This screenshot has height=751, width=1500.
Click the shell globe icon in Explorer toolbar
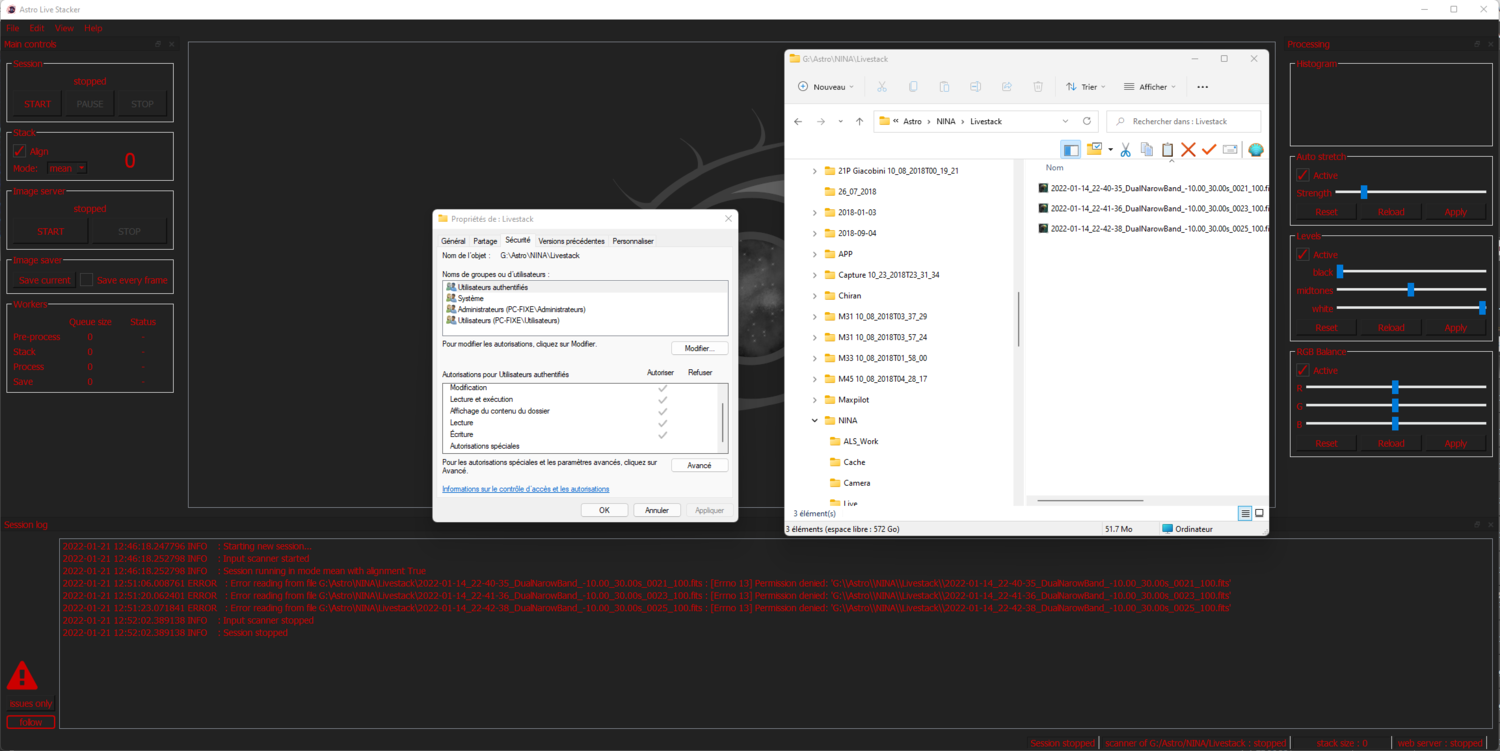coord(1255,150)
